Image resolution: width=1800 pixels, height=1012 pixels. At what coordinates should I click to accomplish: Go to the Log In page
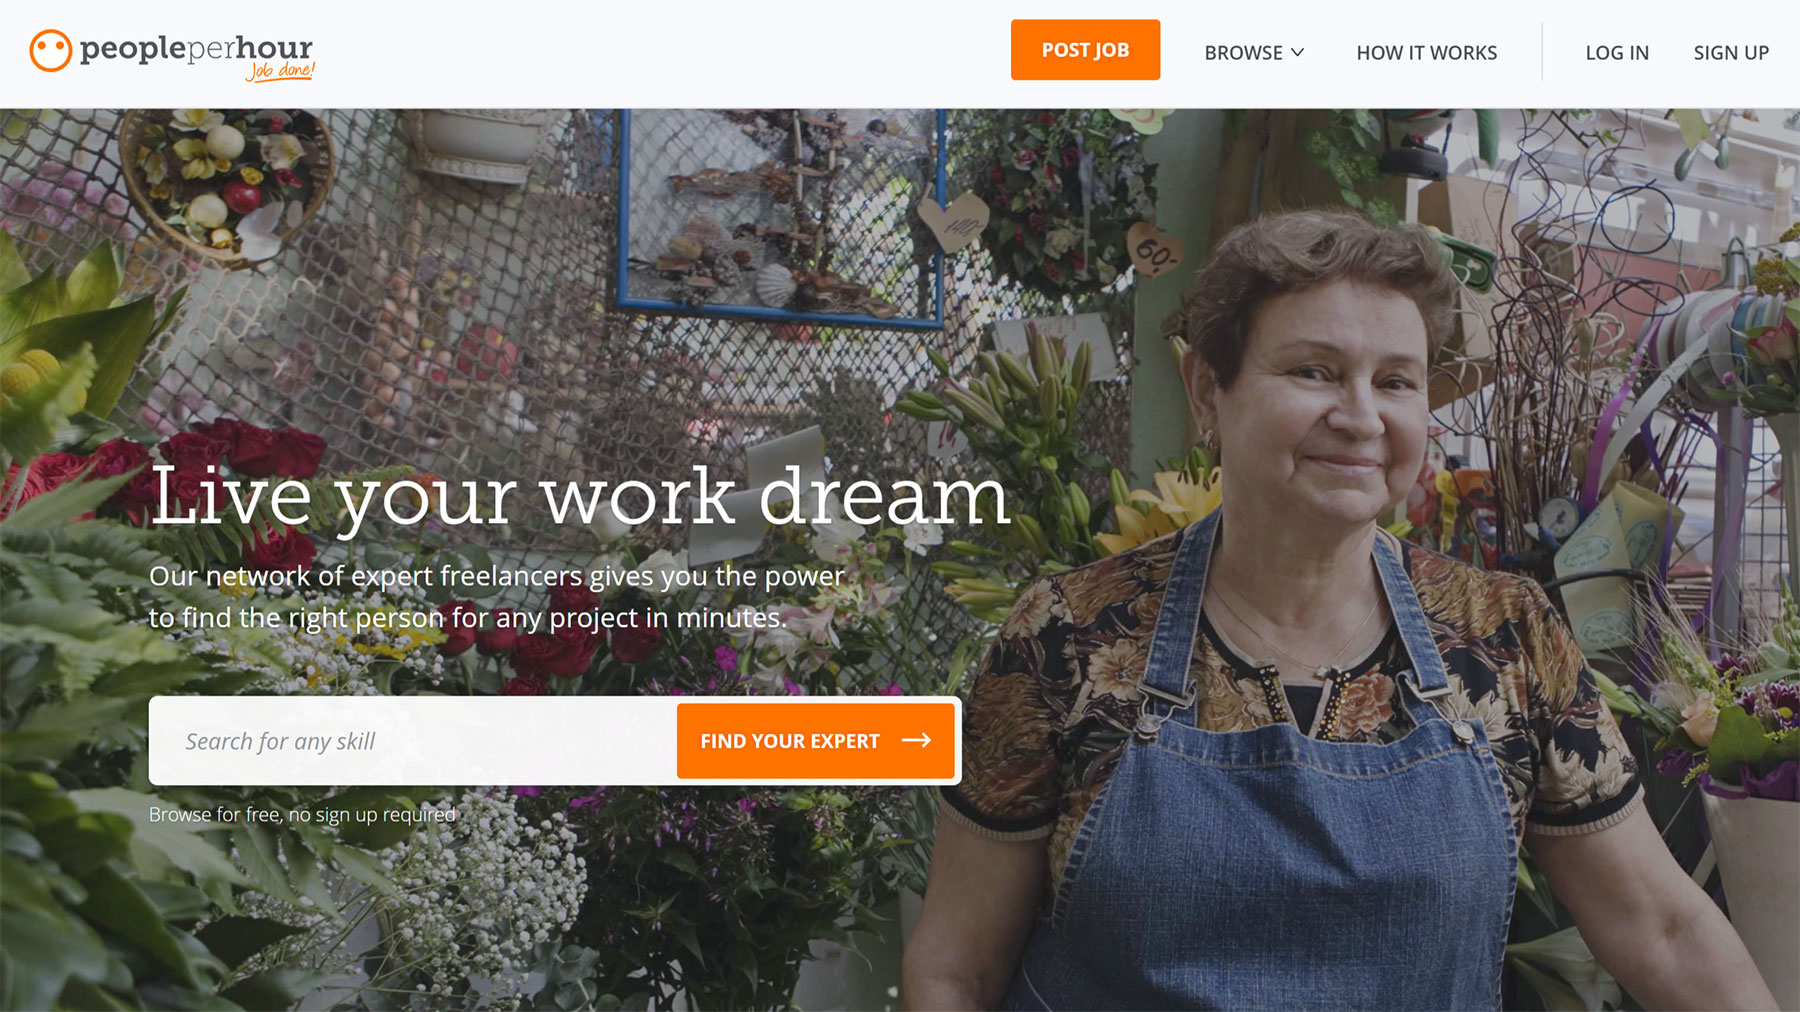[1617, 52]
